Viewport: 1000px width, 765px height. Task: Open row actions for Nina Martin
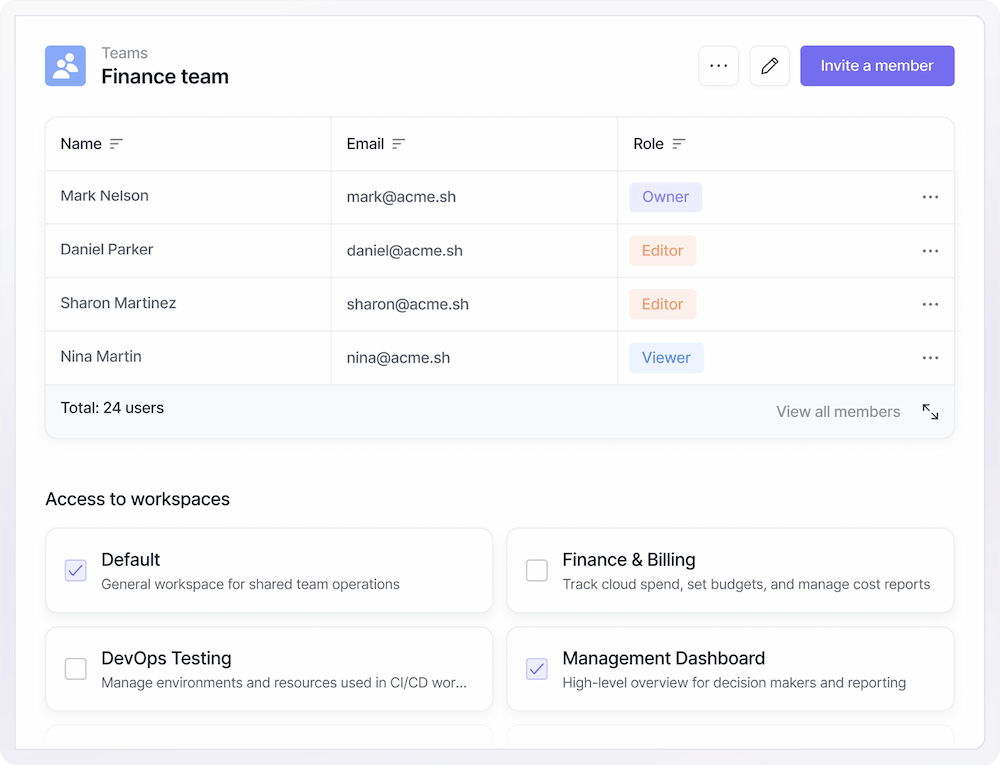click(930, 358)
